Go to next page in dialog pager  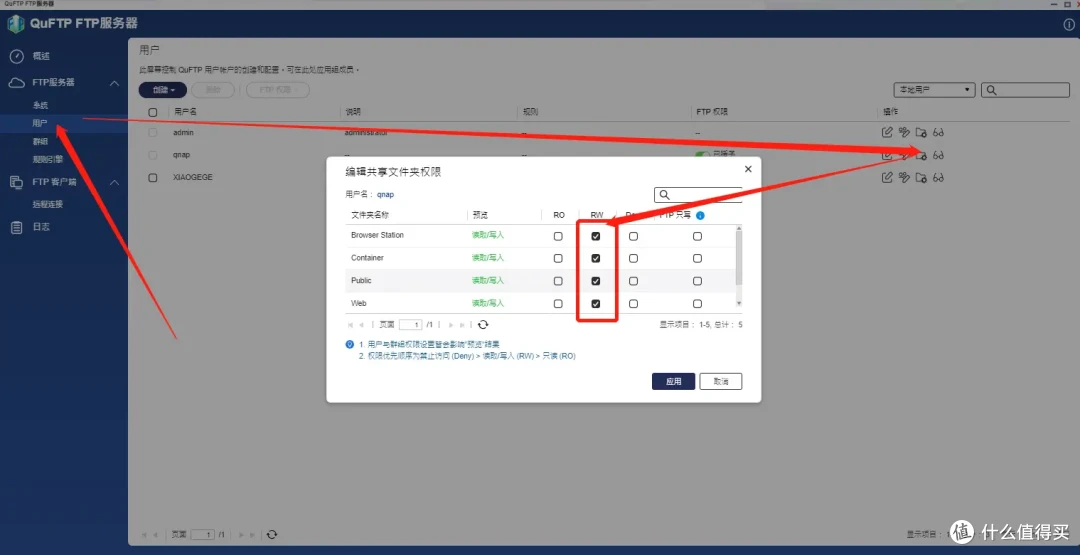tap(451, 324)
